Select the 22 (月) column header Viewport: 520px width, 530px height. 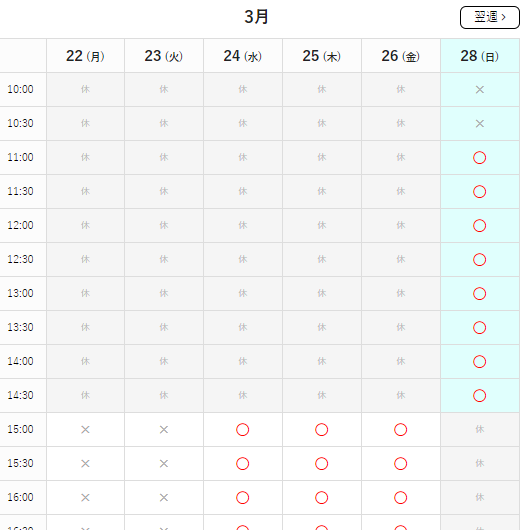[85, 56]
